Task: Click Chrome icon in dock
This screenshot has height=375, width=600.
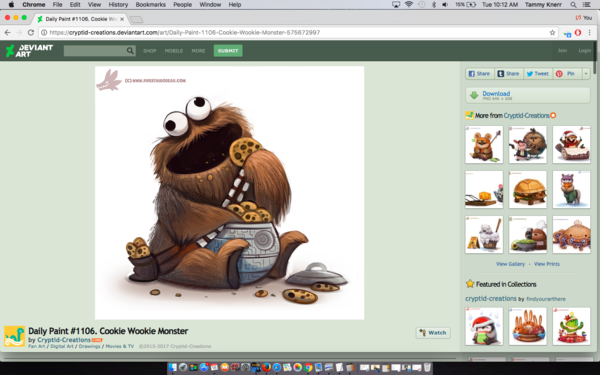Action: click(x=308, y=367)
